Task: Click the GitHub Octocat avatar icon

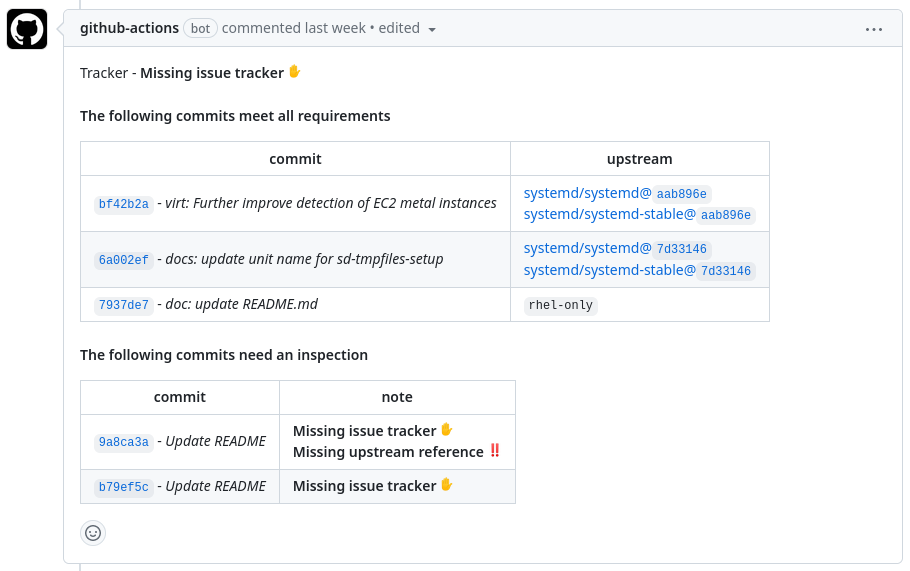Action: pos(27,30)
